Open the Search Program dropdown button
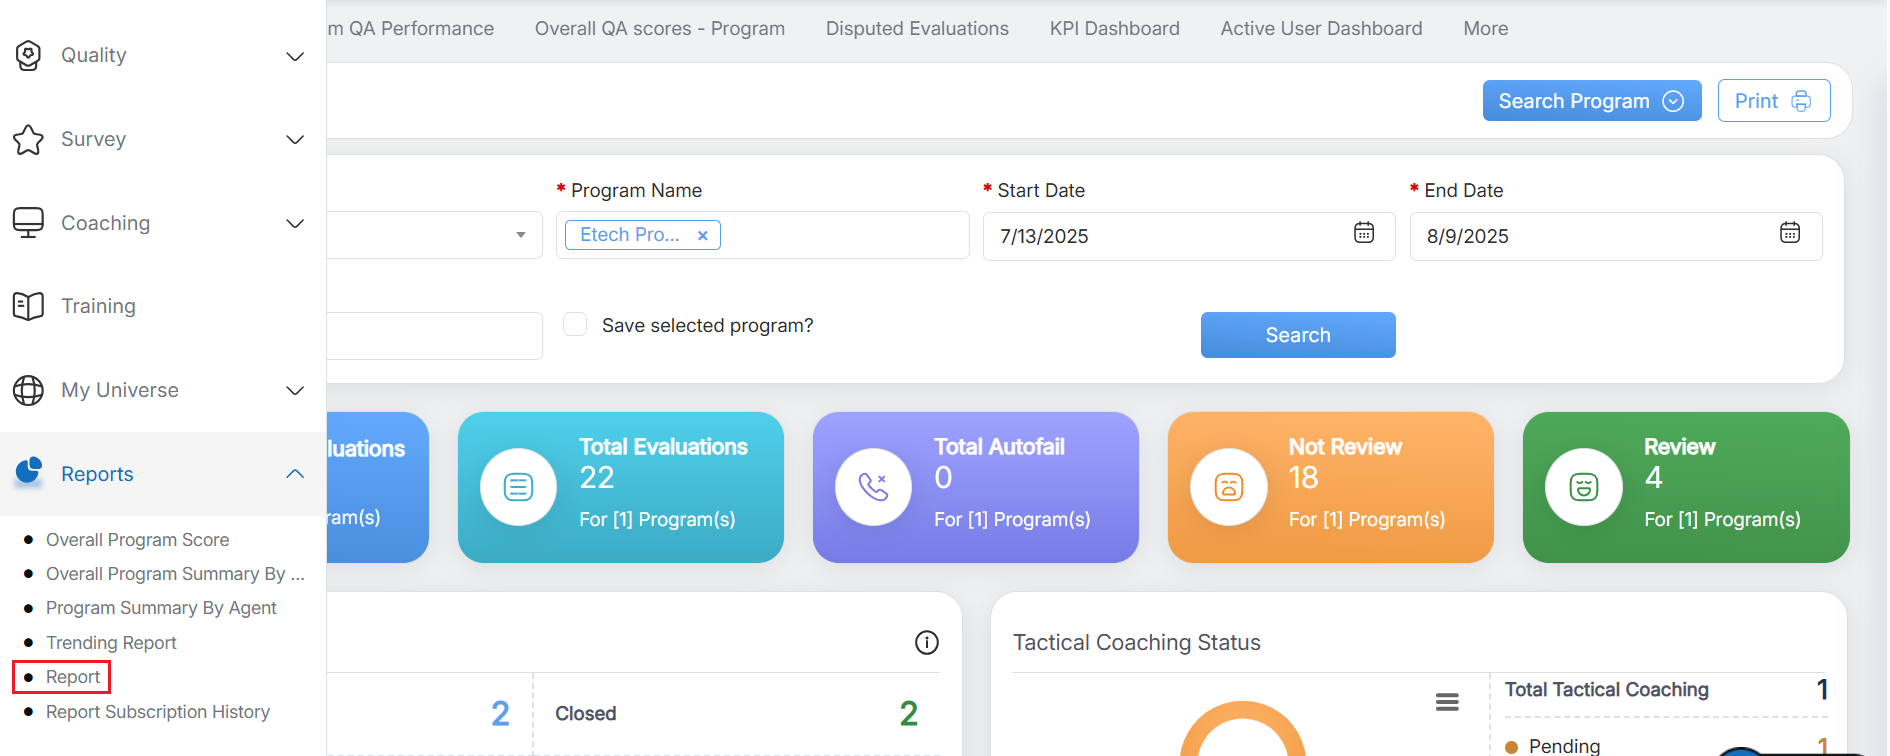The height and width of the screenshot is (756, 1890). pos(1591,101)
